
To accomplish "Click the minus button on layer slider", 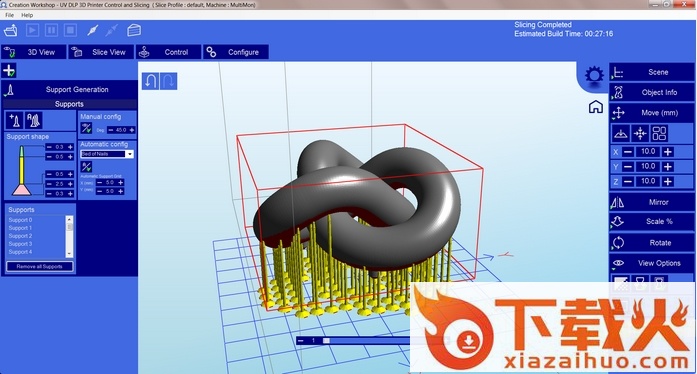I will pyautogui.click(x=301, y=341).
